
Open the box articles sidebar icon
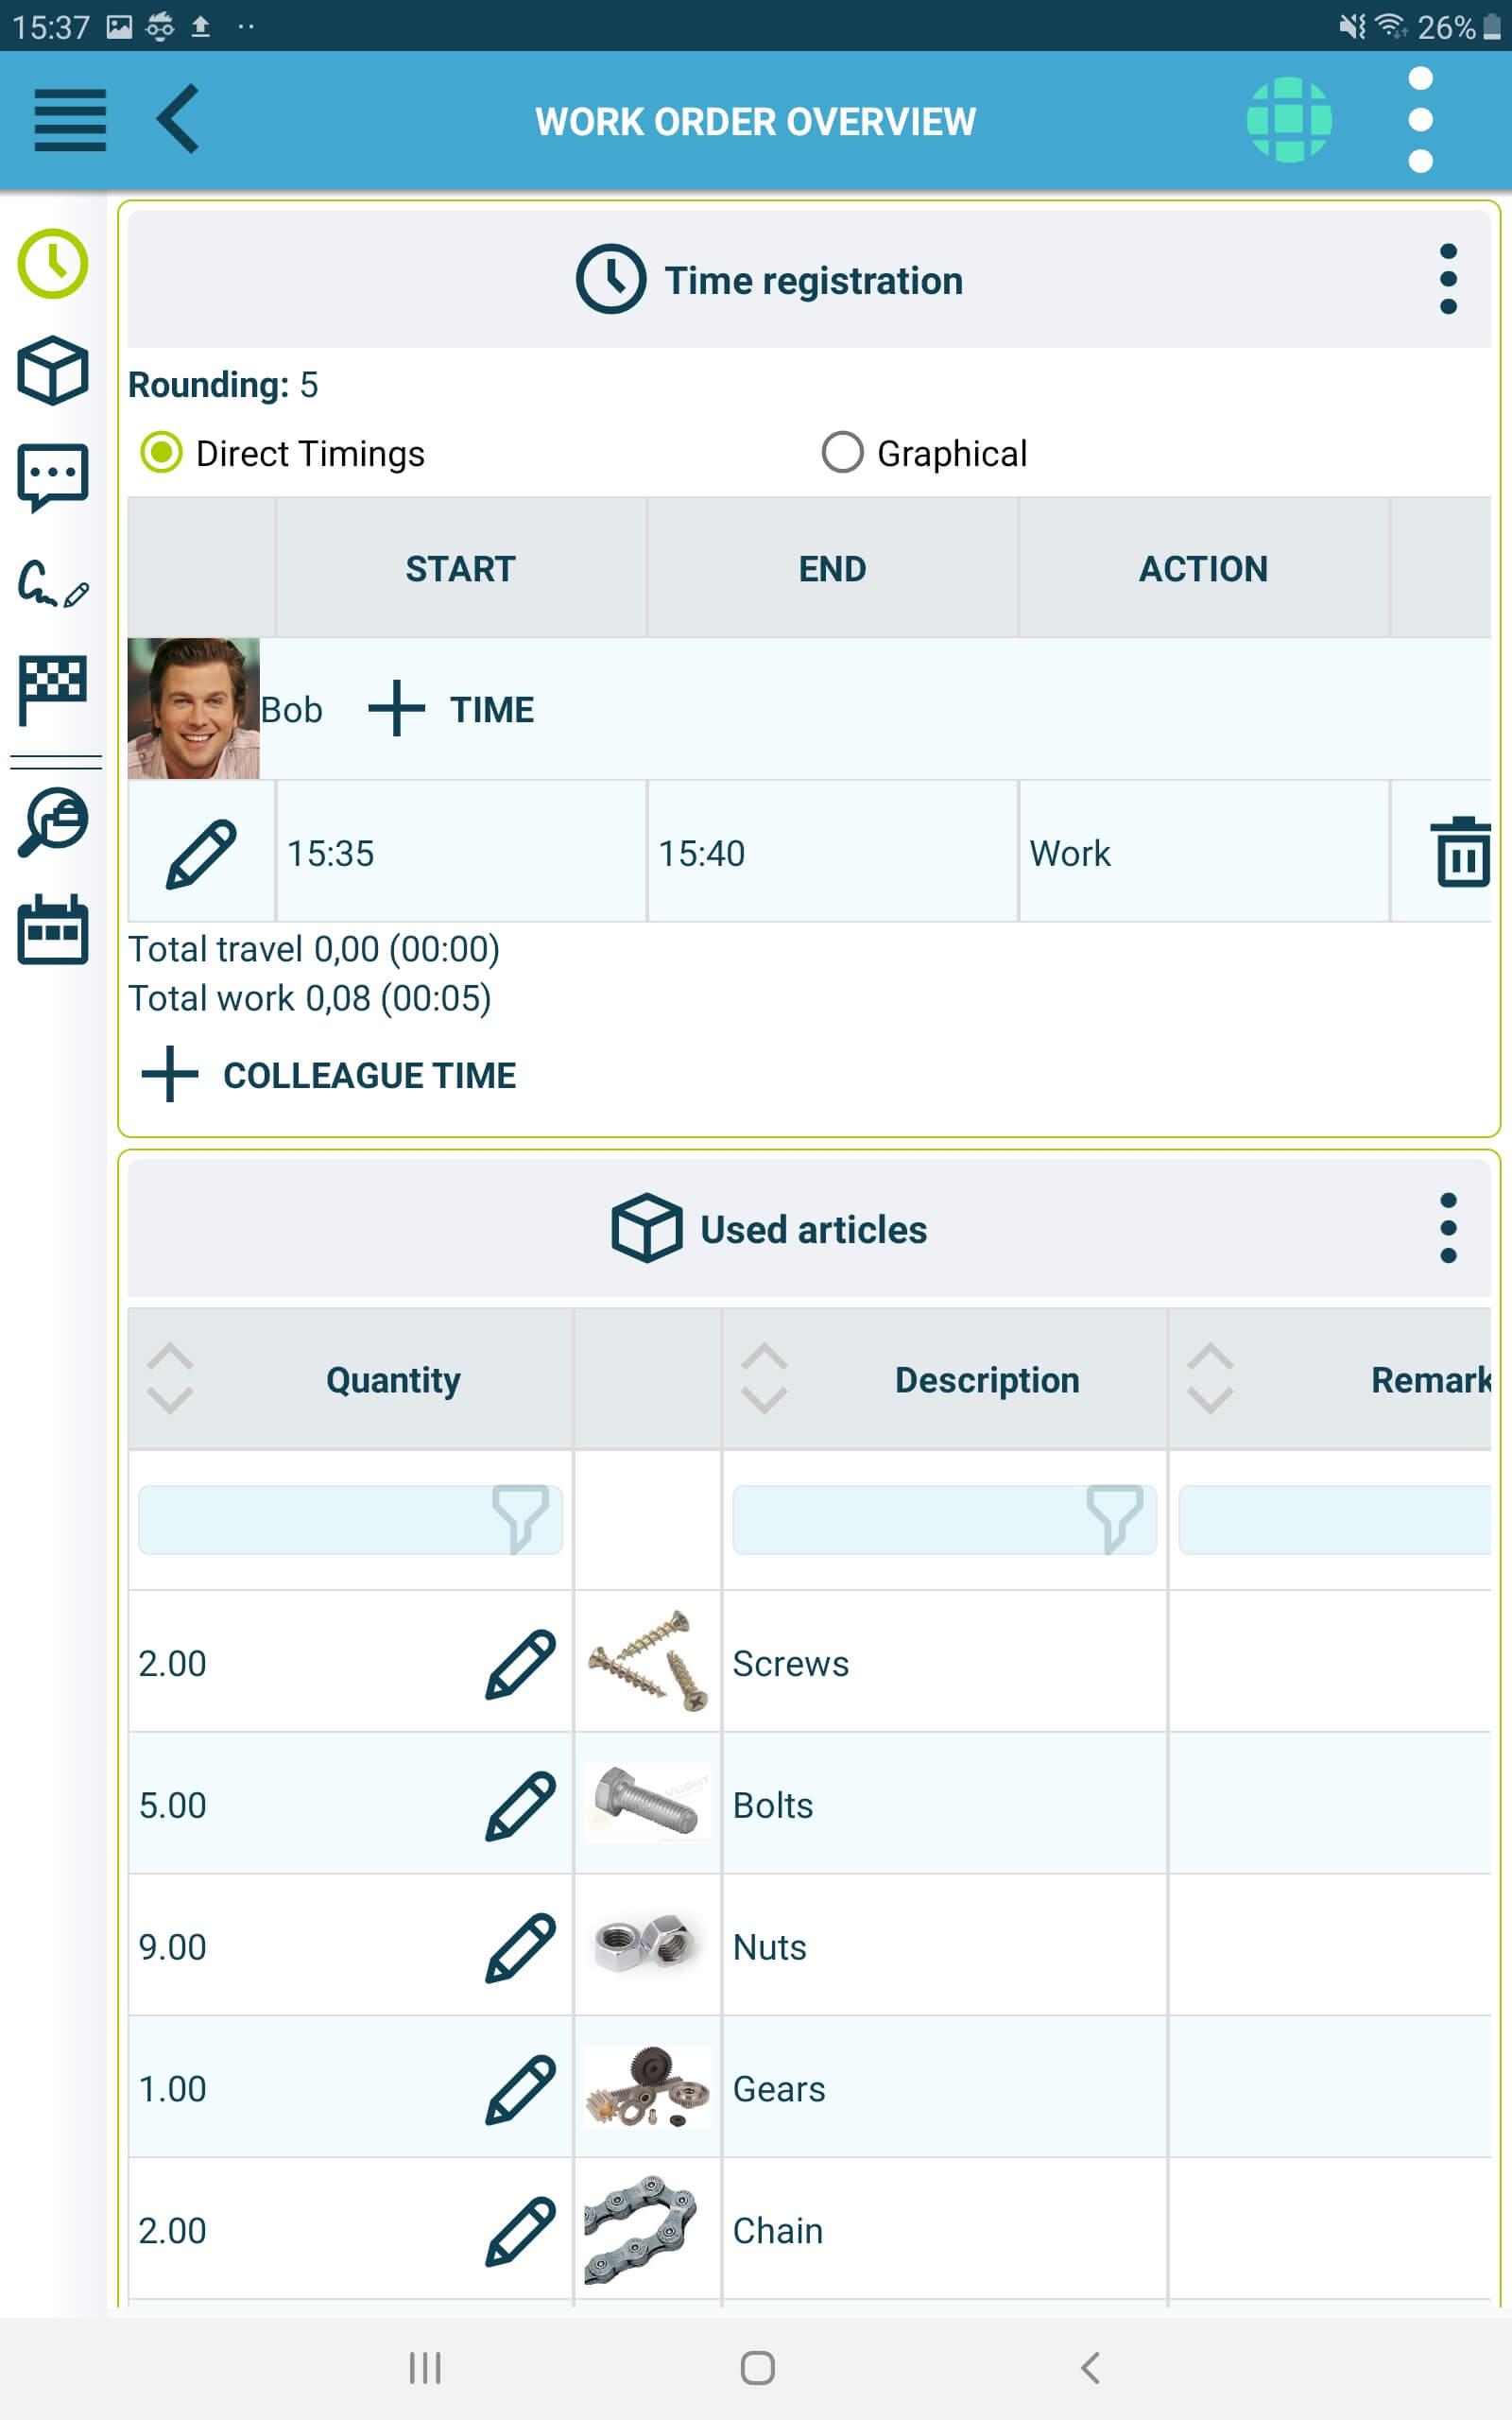click(x=53, y=370)
